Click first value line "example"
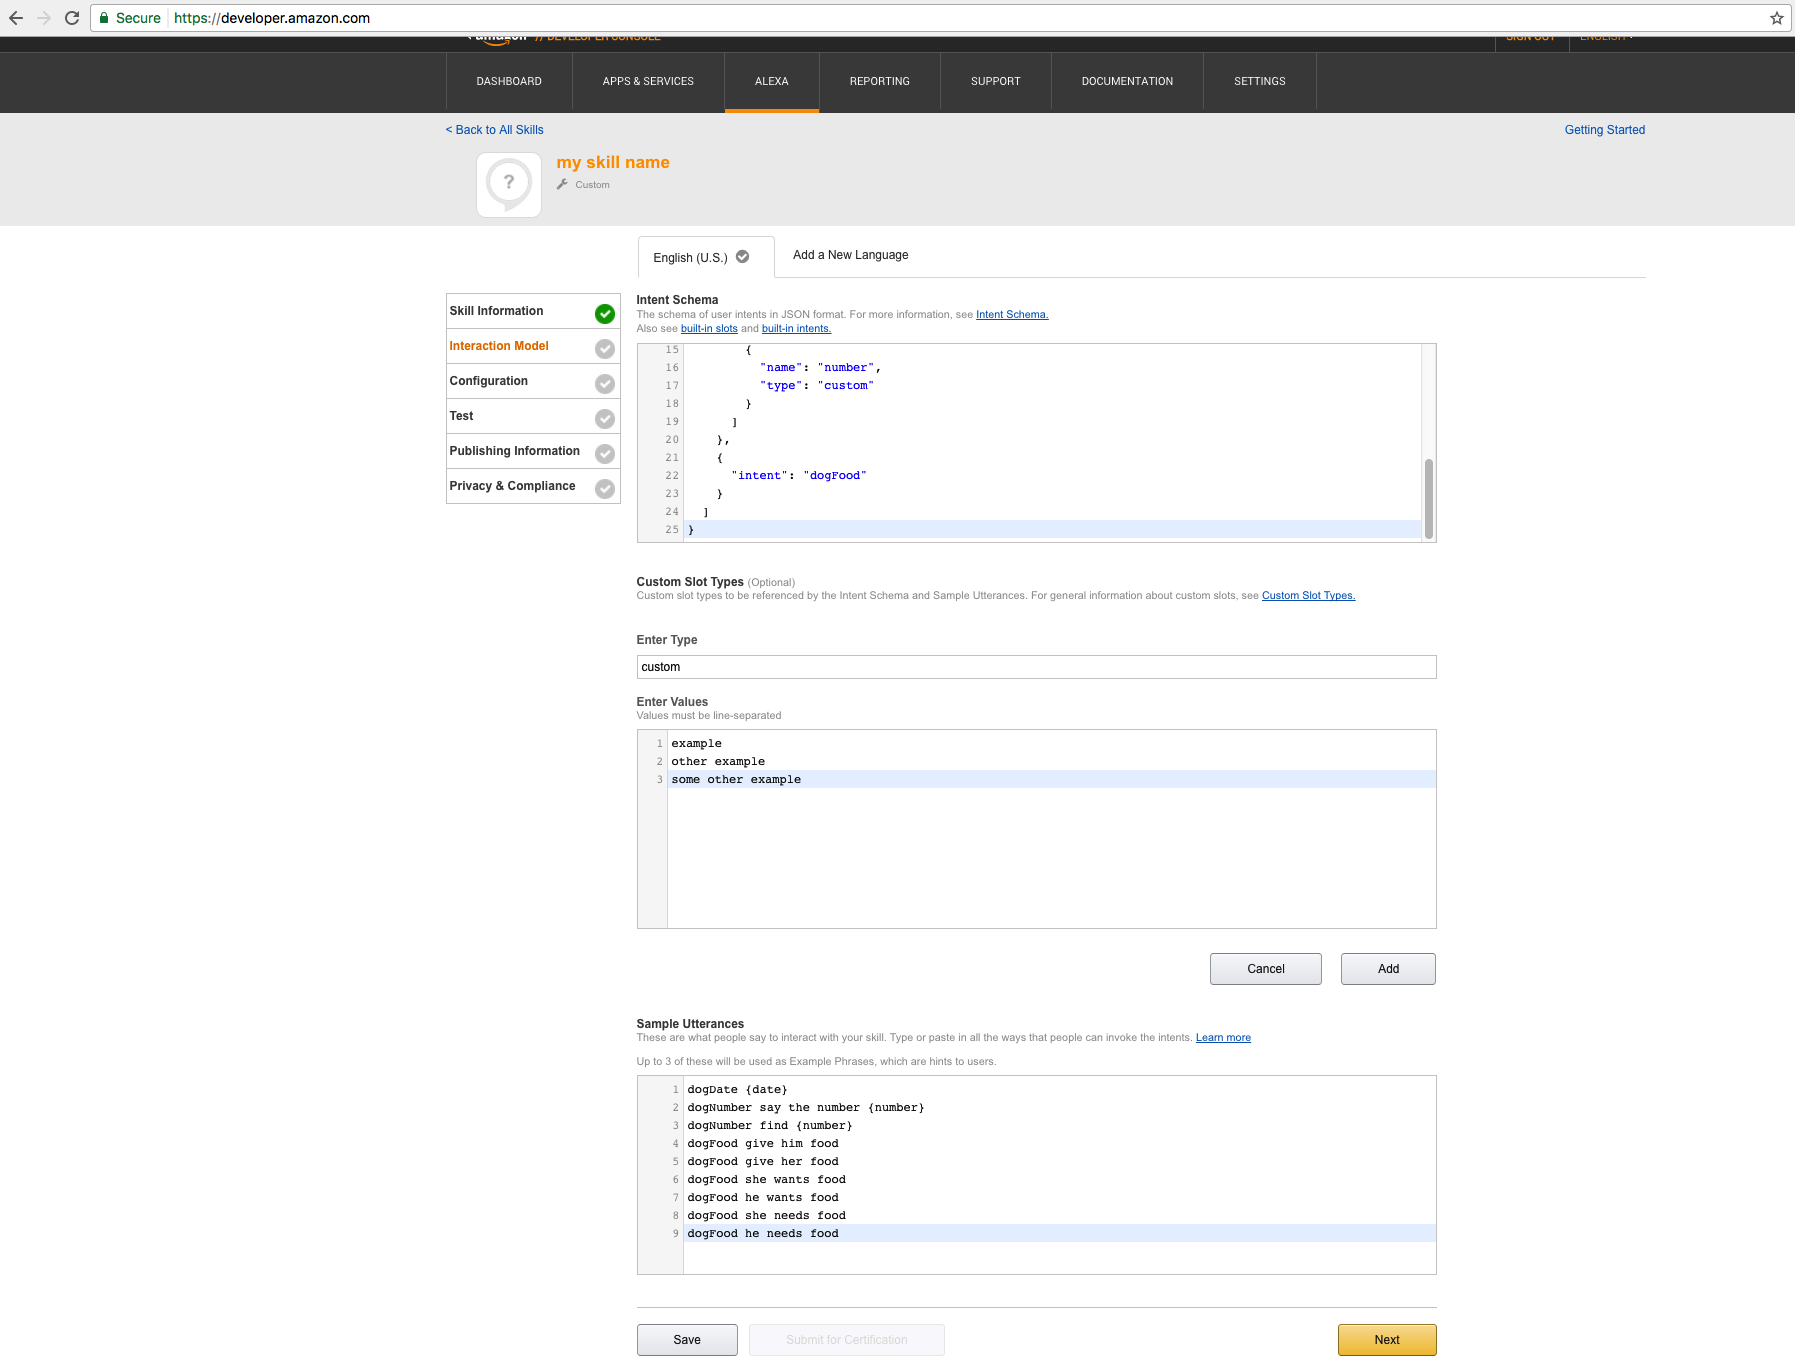 point(696,743)
